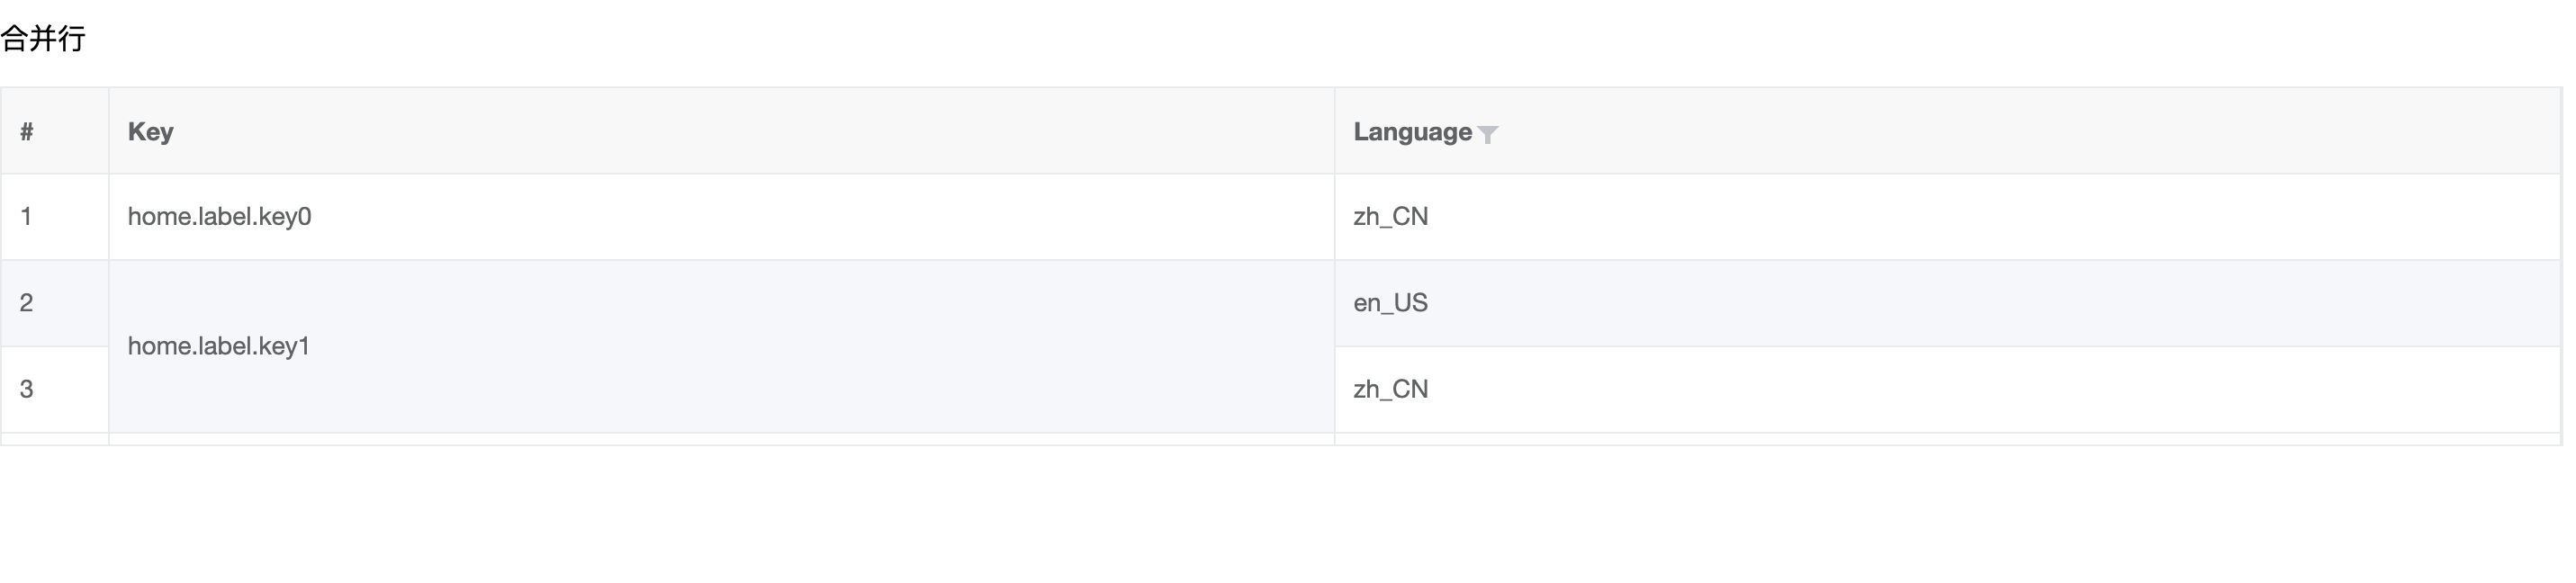Click the zh_CN value in row 3
Screen dimensions: 2576x583
1391,389
